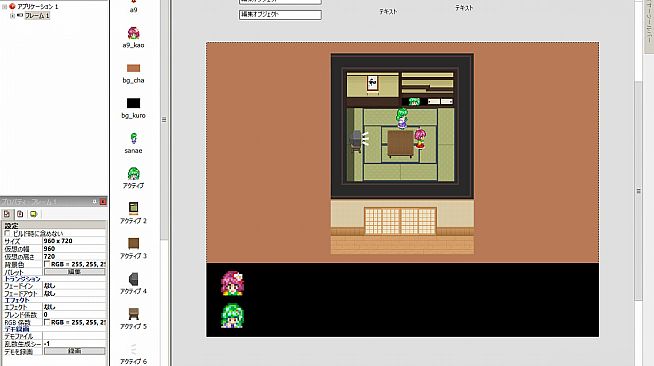654x366 pixels.
Task: Edit the 乱数生成シード value -1
Action: pyautogui.click(x=74, y=343)
